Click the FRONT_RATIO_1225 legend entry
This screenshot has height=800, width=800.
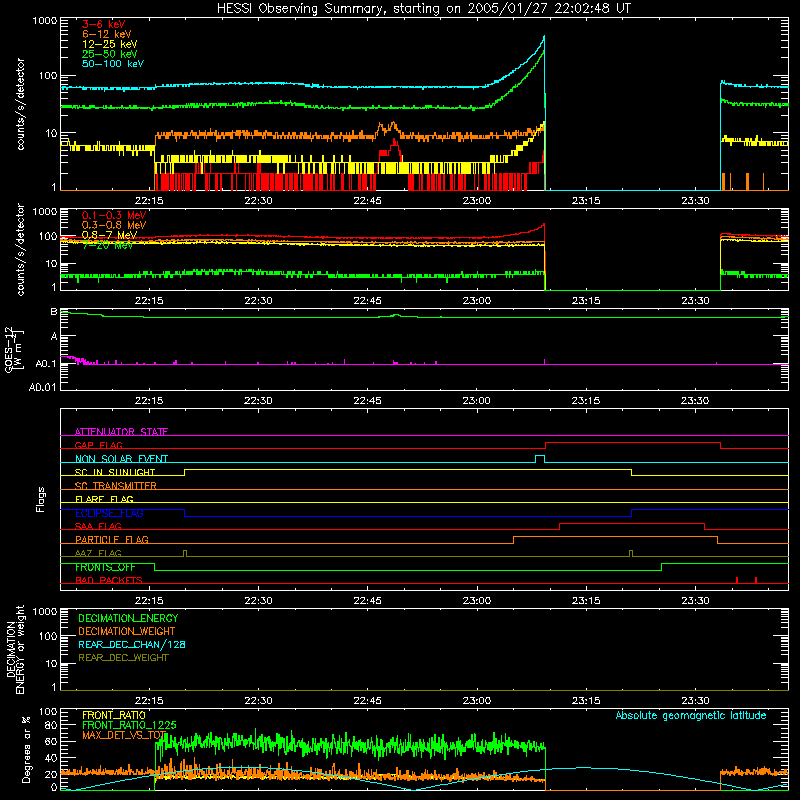pyautogui.click(x=129, y=725)
